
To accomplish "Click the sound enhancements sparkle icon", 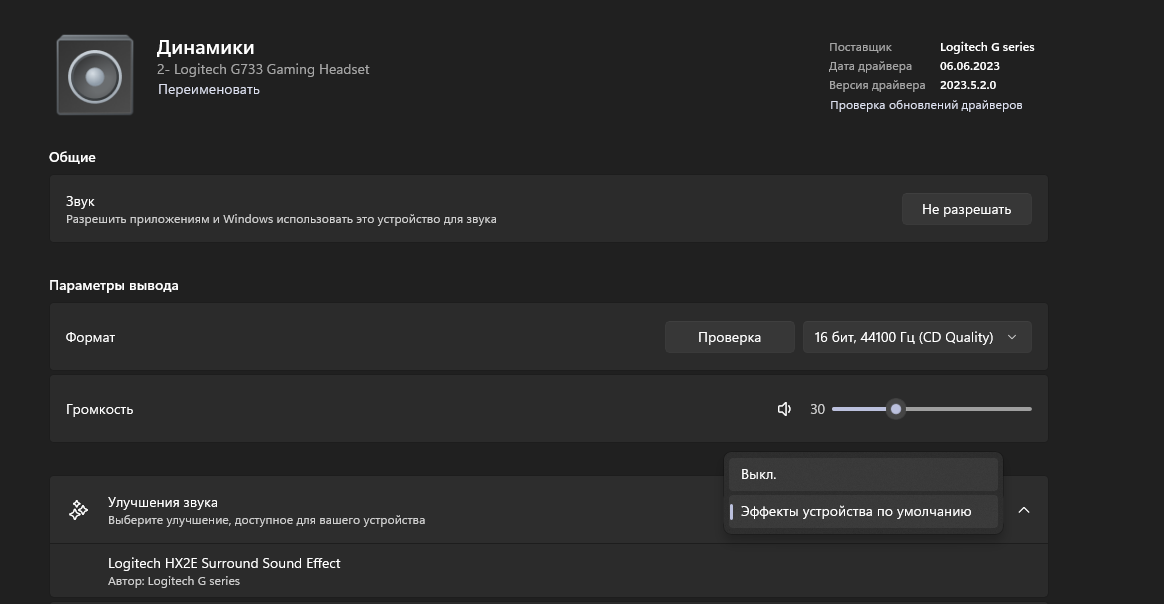I will [x=79, y=510].
